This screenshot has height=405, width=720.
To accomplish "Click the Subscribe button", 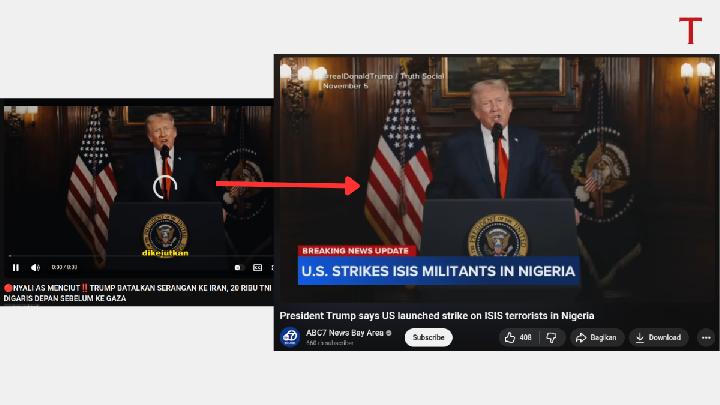I will click(428, 337).
